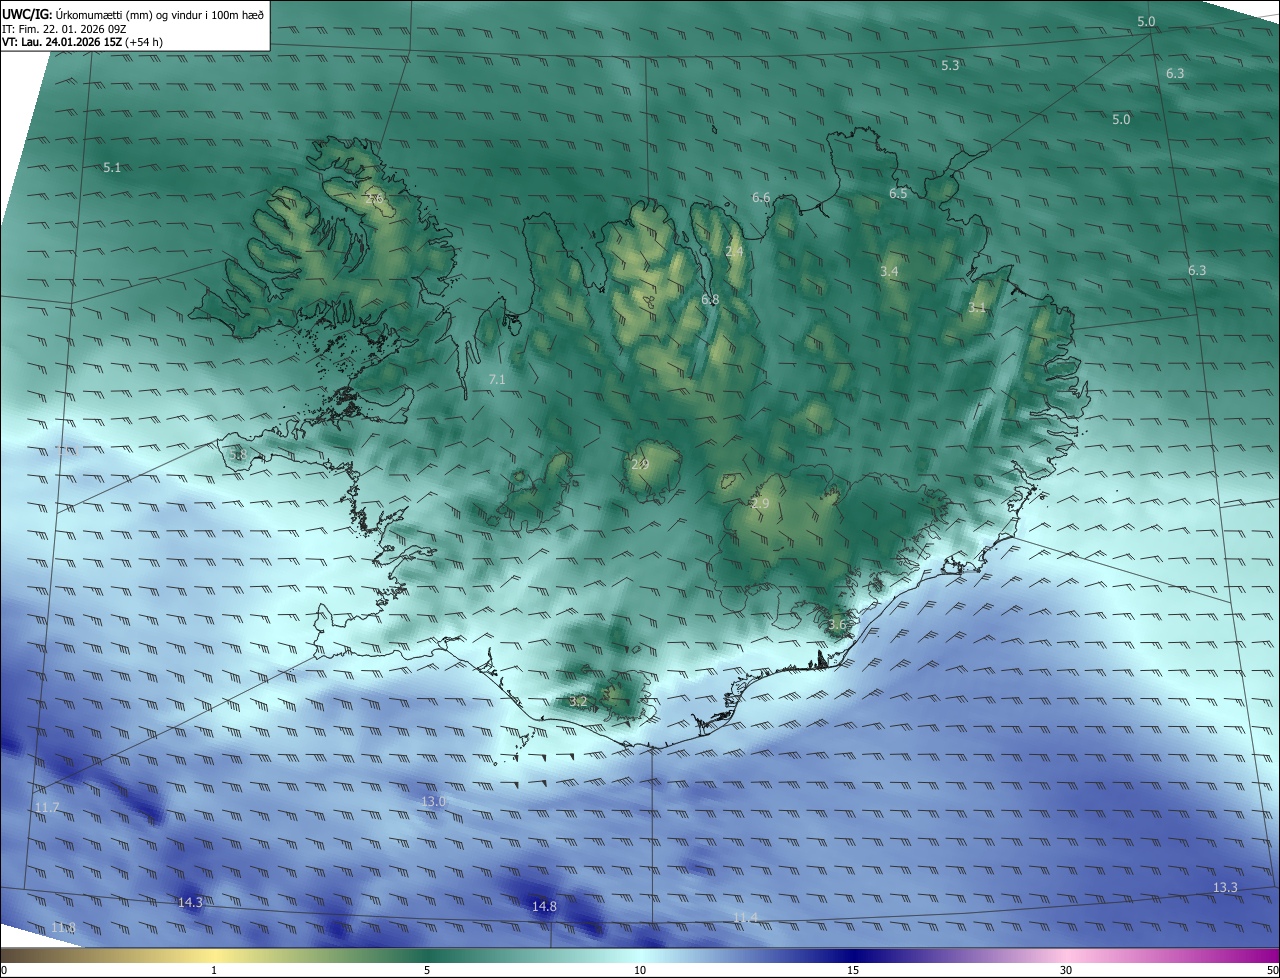Select the 14.8 maximum value label
The width and height of the screenshot is (1280, 978).
544,907
